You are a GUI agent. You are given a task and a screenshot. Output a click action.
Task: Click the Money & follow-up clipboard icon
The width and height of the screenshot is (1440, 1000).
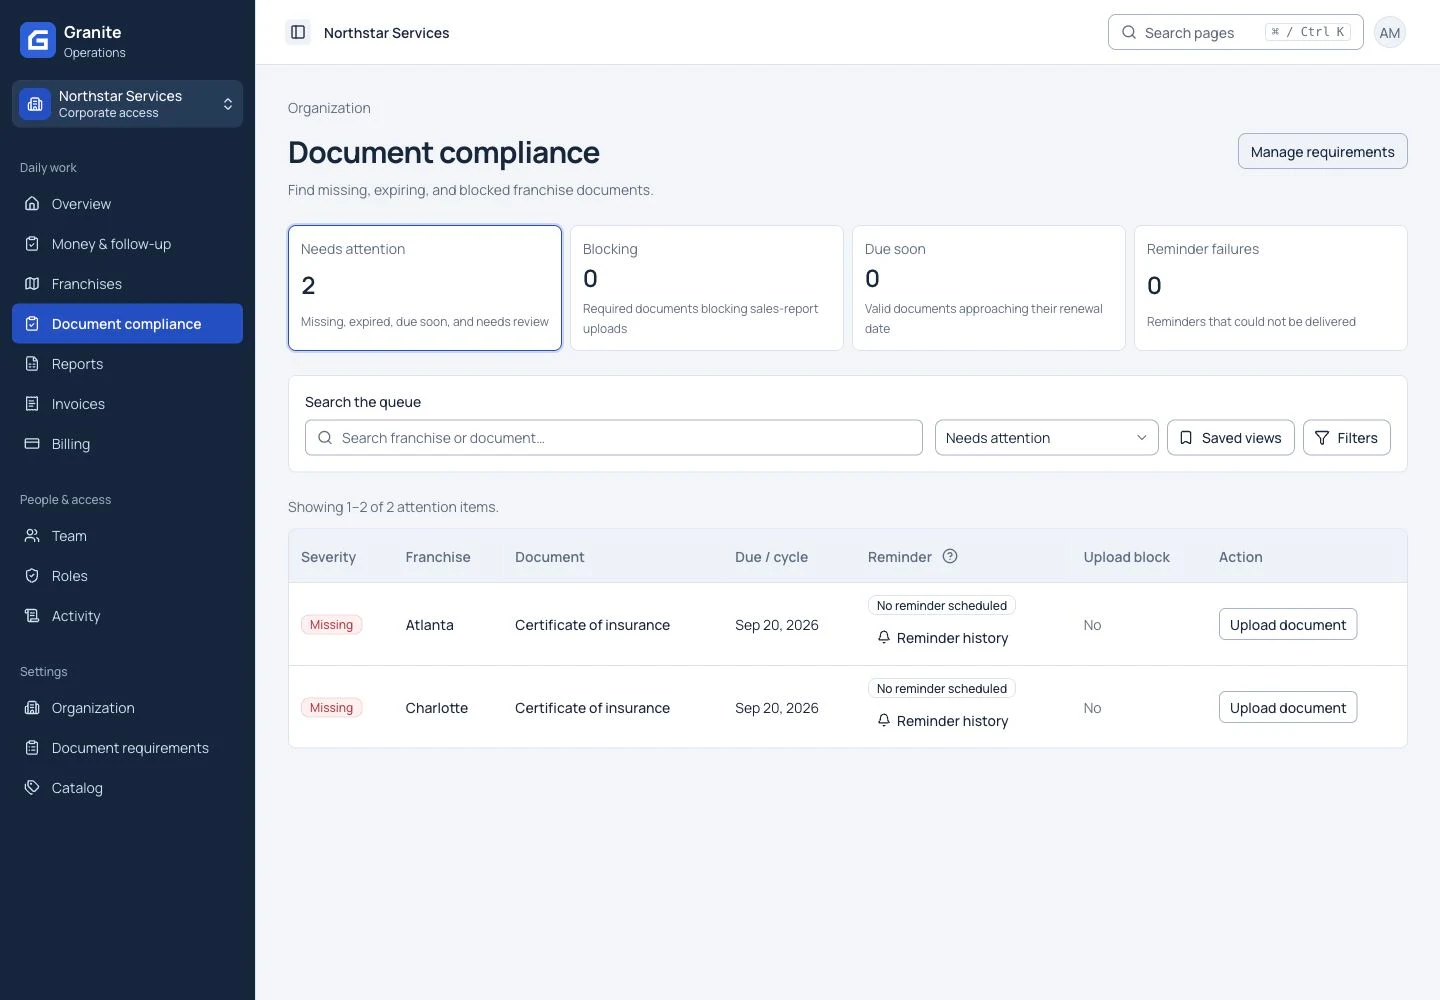32,244
